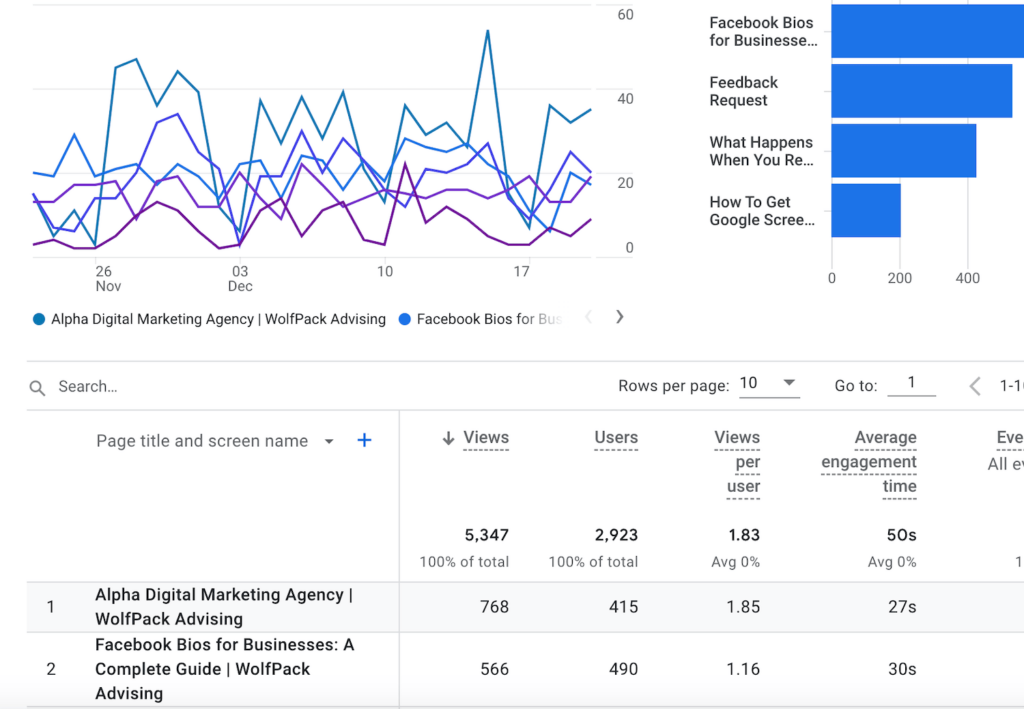This screenshot has height=709, width=1024.
Task: Sort by Average engagement time column
Action: point(869,462)
